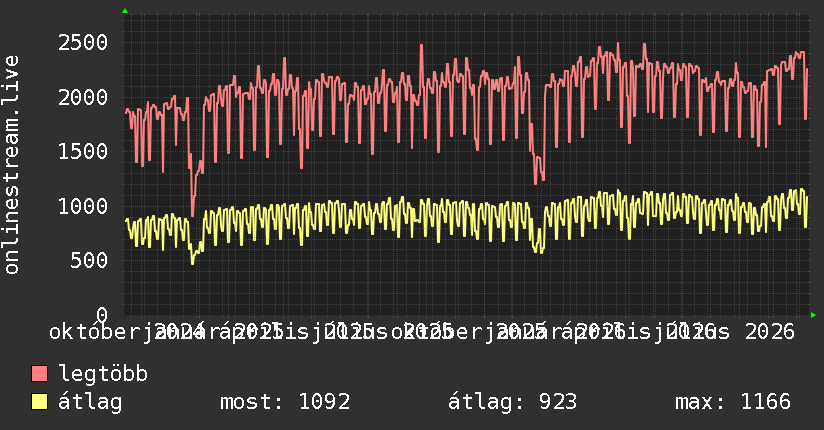Click the most: 1092 value

click(285, 402)
